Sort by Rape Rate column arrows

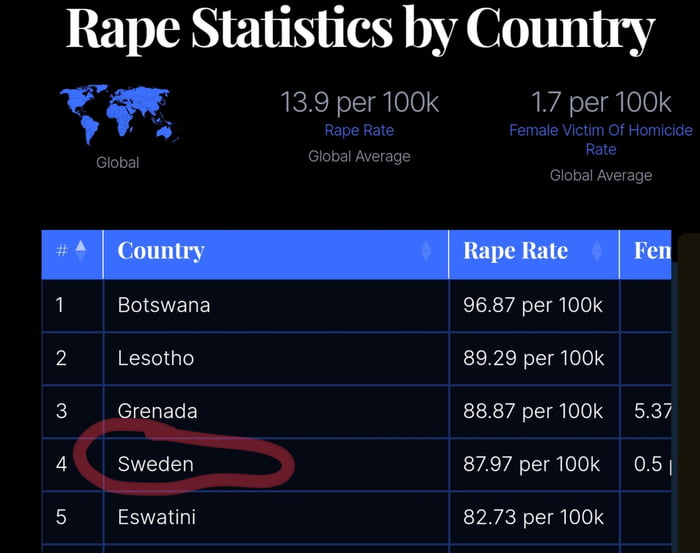coord(597,251)
